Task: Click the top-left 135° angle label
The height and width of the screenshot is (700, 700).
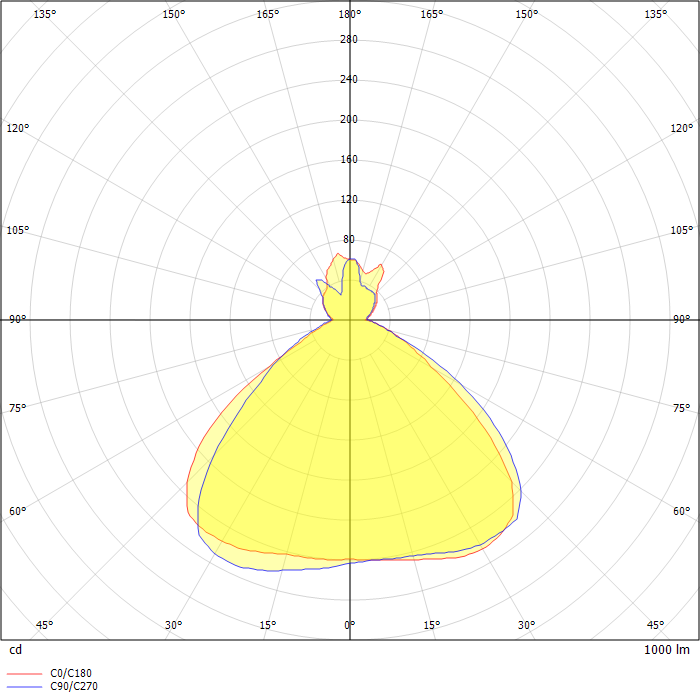Action: click(x=45, y=14)
